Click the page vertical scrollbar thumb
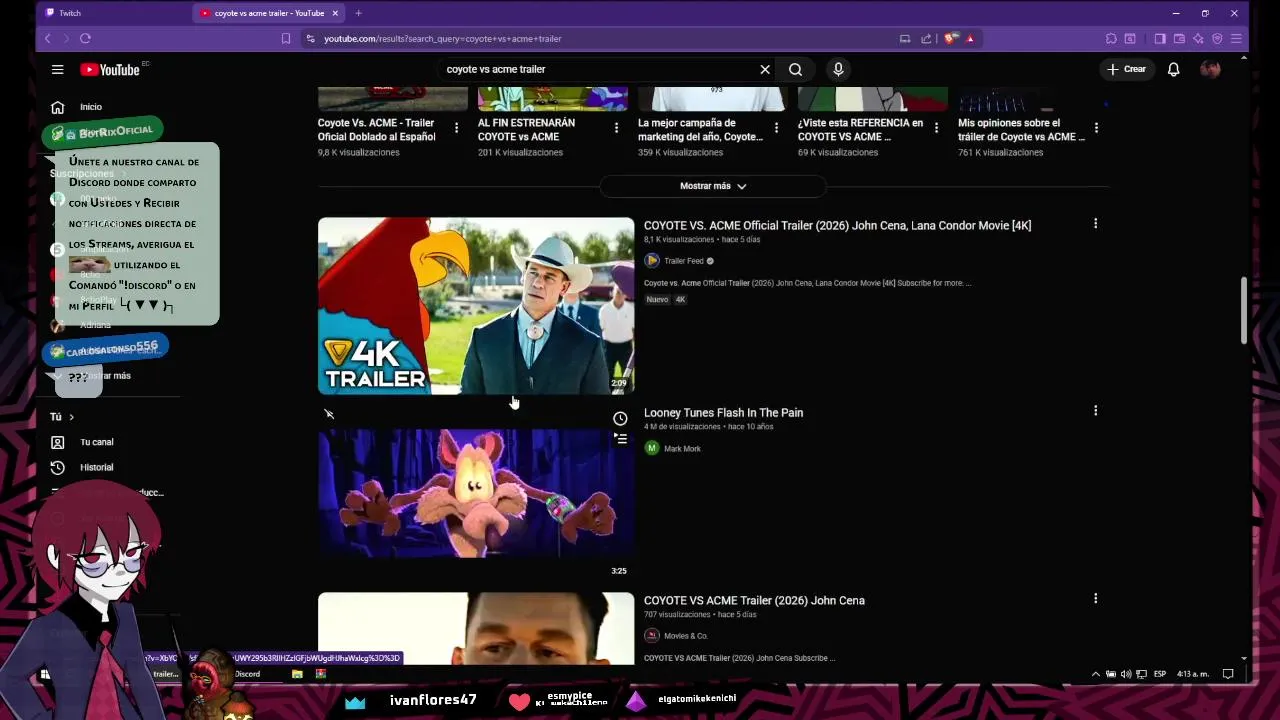 1244,310
